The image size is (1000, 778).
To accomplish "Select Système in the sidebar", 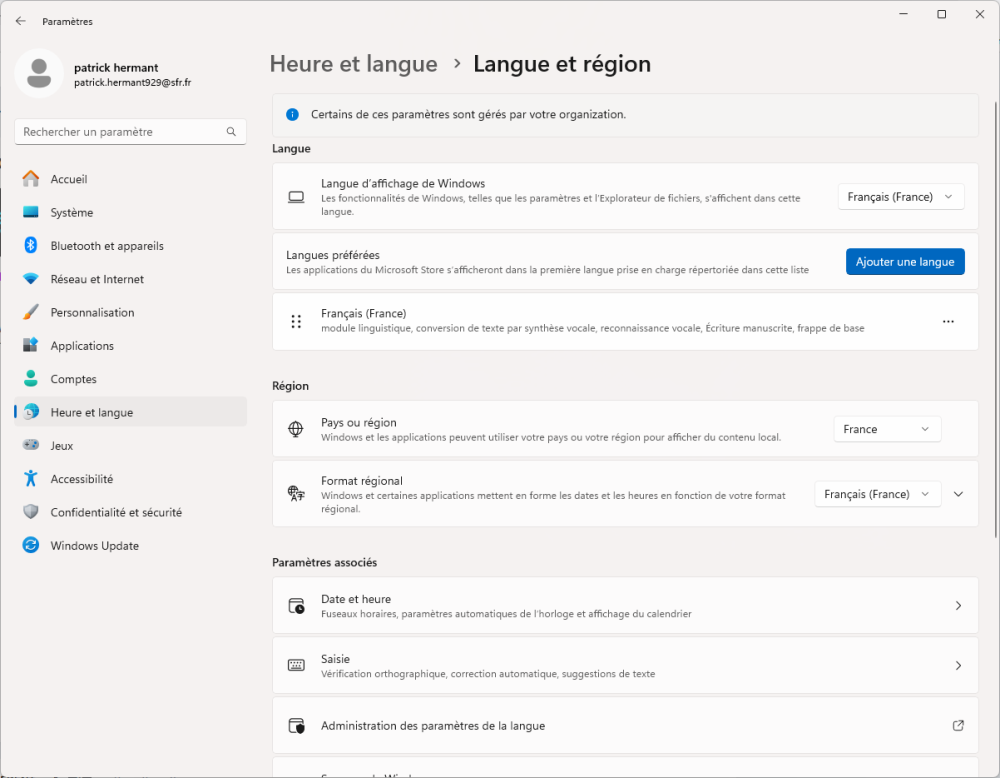I will click(72, 213).
